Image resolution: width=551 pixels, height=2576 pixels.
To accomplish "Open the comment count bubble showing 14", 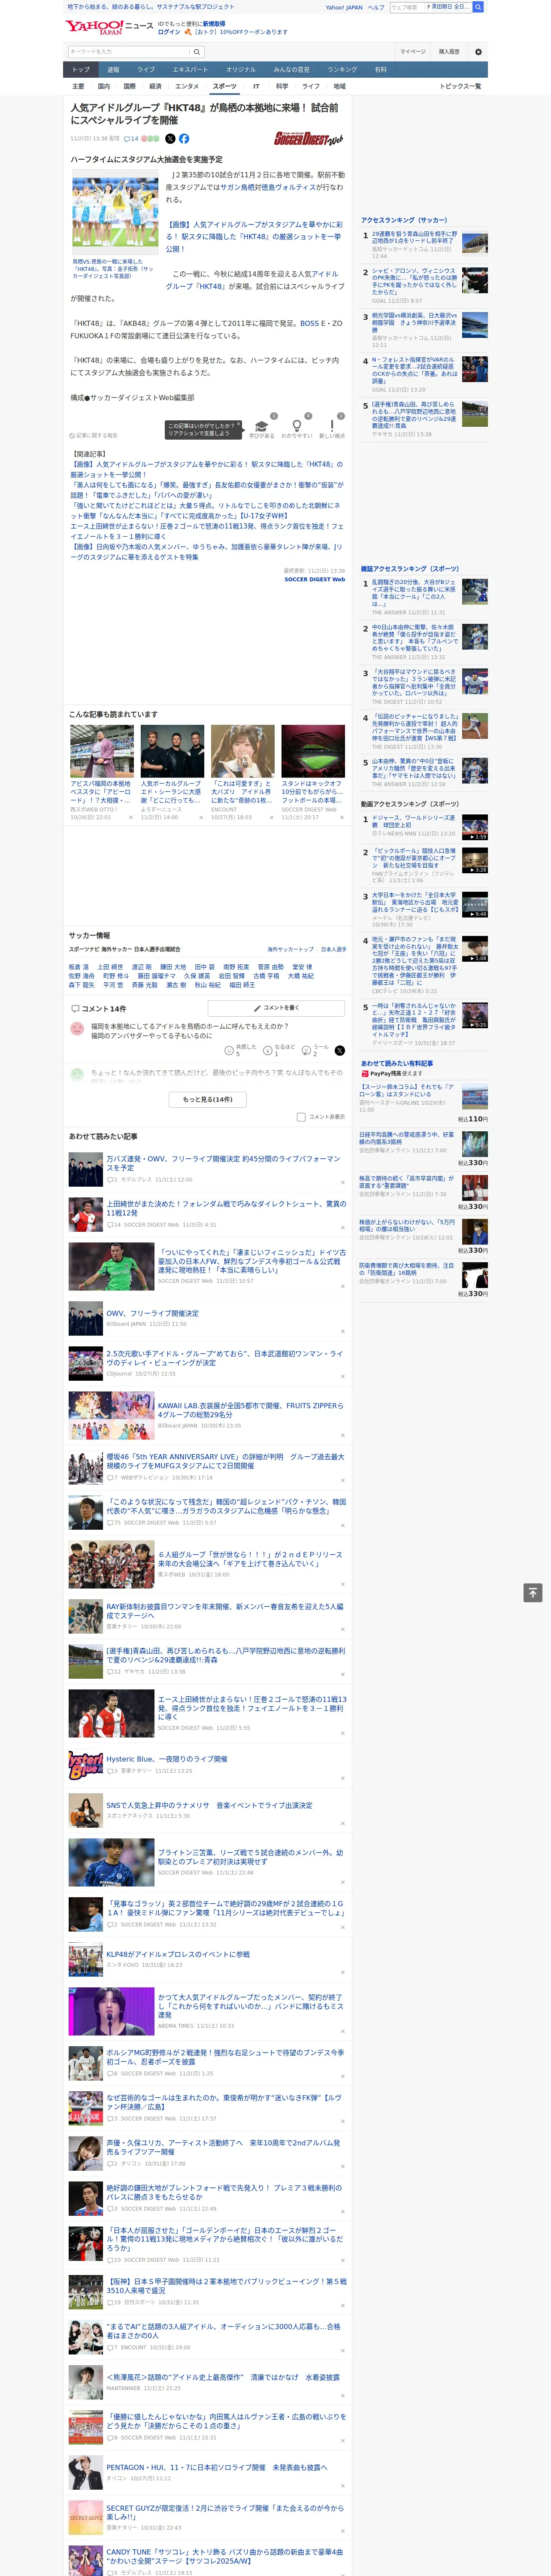I will click(131, 139).
